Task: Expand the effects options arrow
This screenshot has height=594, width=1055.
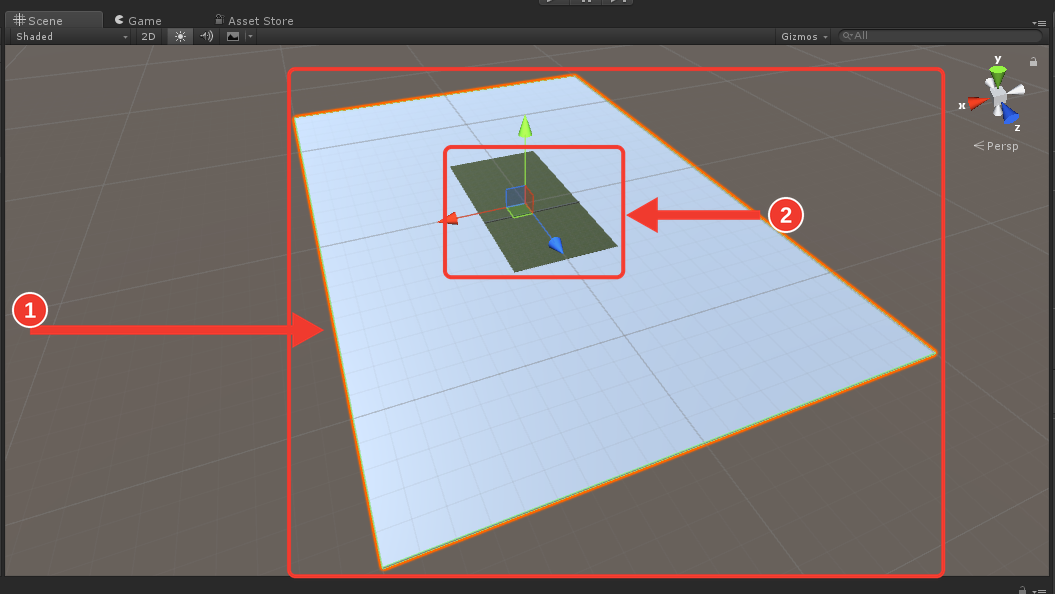Action: pyautogui.click(x=250, y=36)
